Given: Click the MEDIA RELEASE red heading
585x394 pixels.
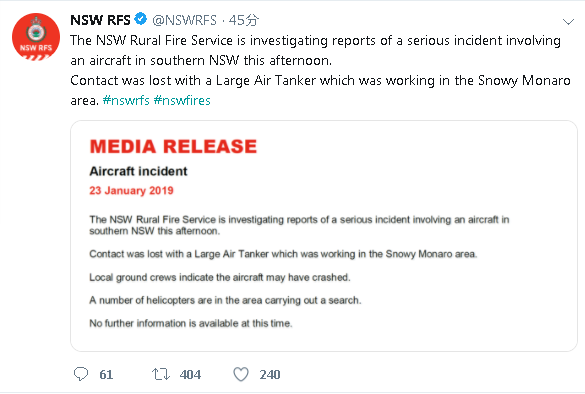Looking at the screenshot, I should tap(173, 146).
